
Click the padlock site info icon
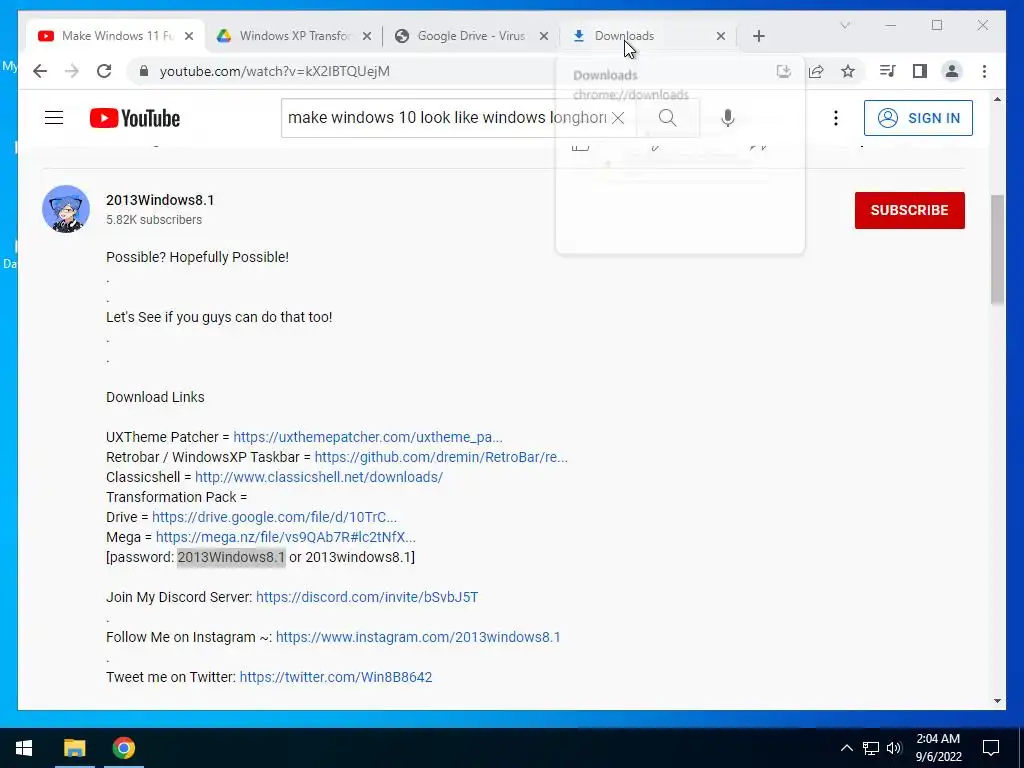click(144, 71)
